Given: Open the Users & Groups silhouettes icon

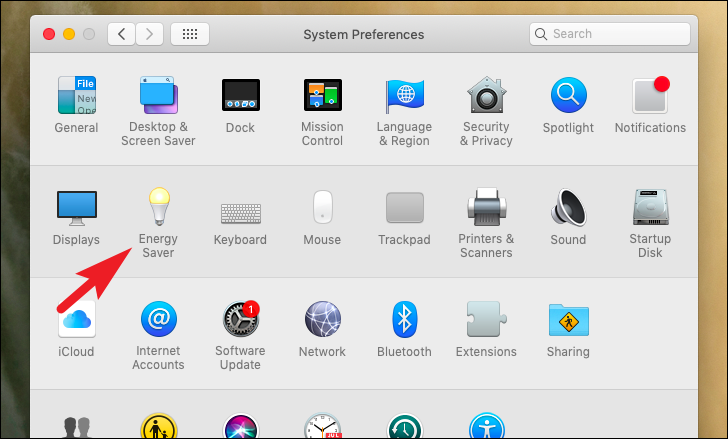Looking at the screenshot, I should click(x=77, y=427).
